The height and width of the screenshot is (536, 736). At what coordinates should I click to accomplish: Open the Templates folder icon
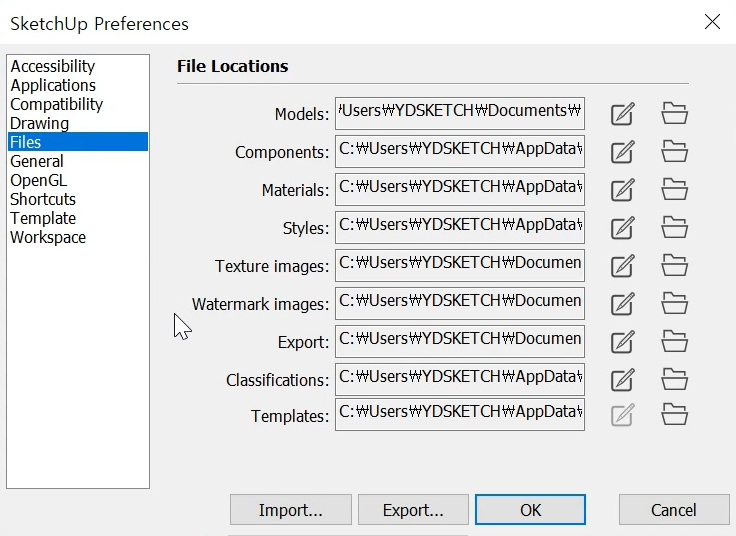675,414
